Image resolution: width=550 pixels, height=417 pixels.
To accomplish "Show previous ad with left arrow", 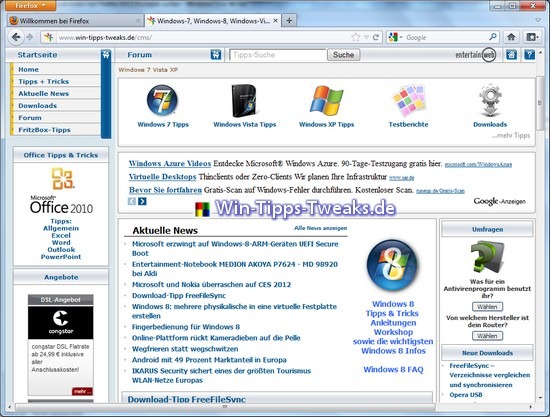I will tap(132, 201).
